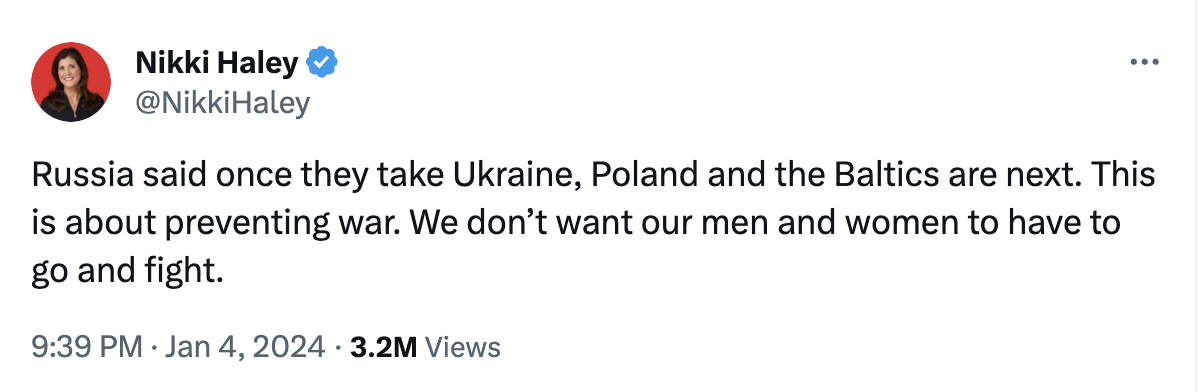Click the blue verified checkmark badge
Viewport: 1198px width, 392px height.
click(x=322, y=62)
